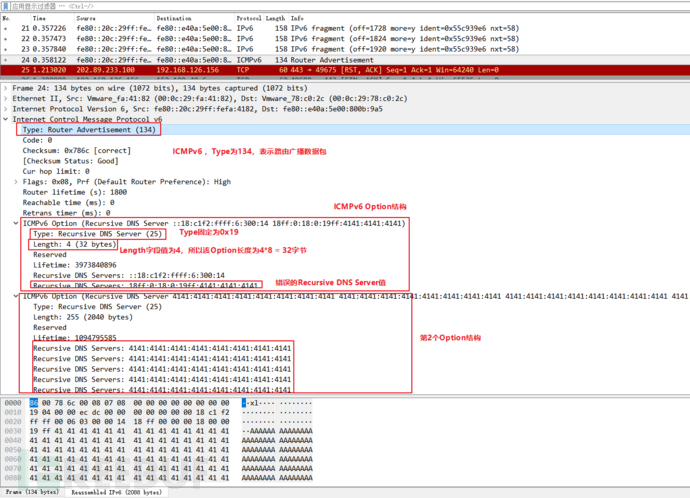690x498 pixels.
Task: Select the Cur hop limit: 0 field
Action: pos(56,172)
